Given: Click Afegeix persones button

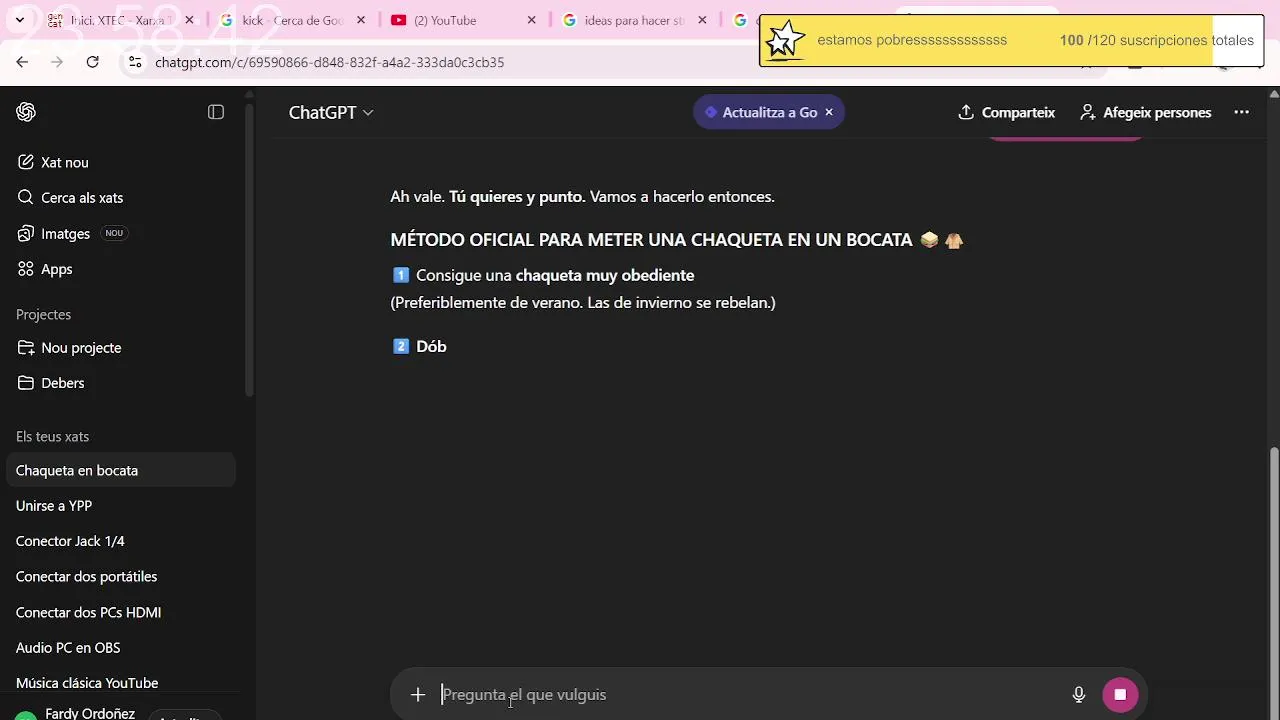Looking at the screenshot, I should (x=1146, y=112).
